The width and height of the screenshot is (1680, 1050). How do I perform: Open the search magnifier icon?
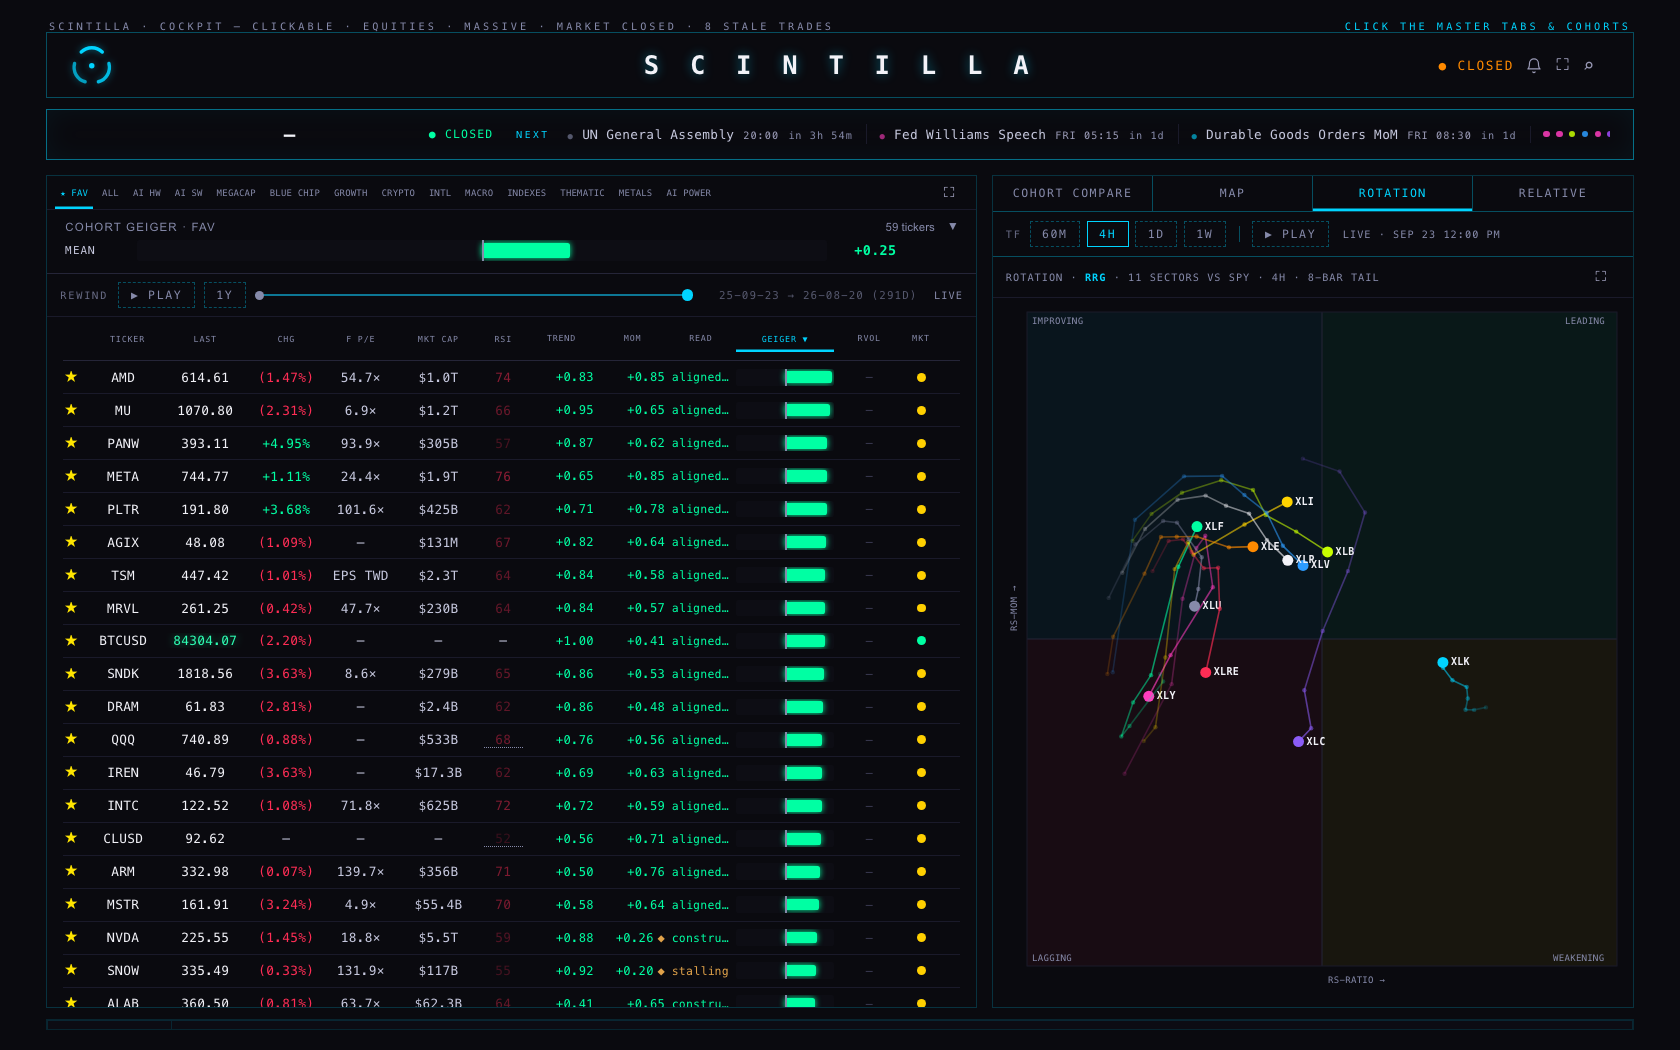point(1588,65)
